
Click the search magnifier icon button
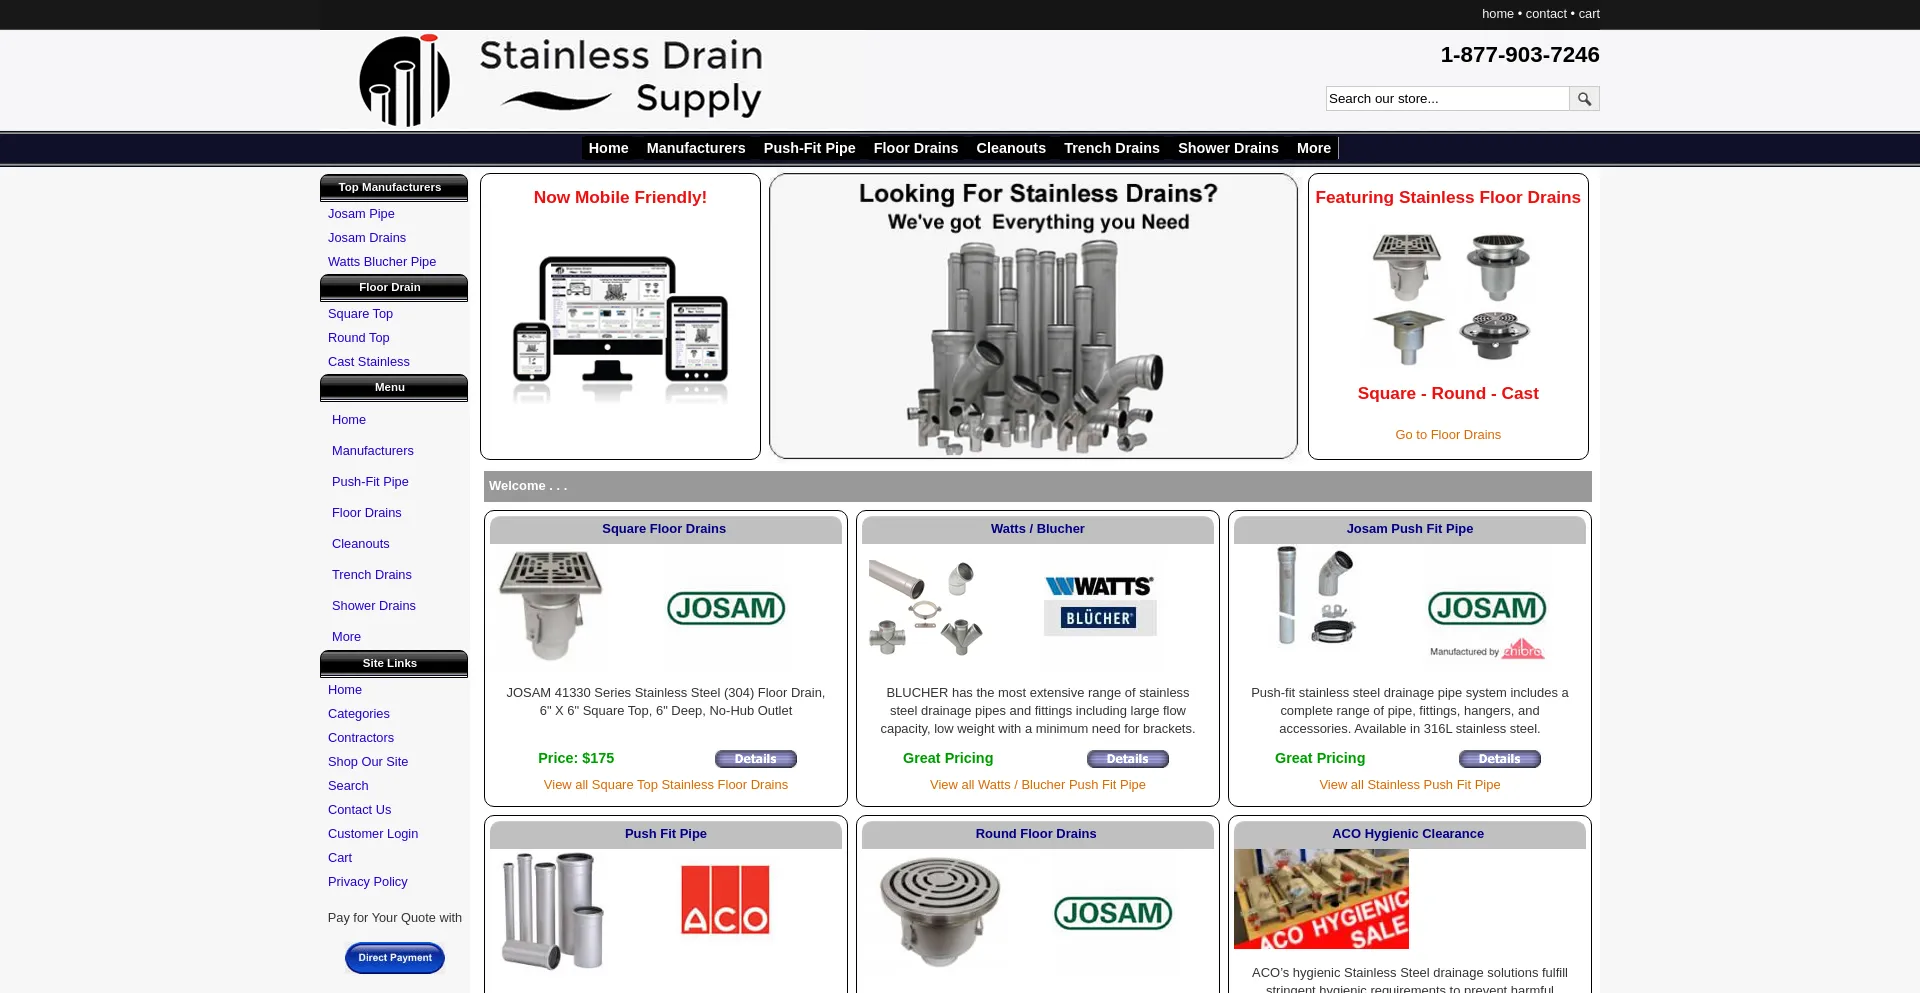(x=1584, y=98)
